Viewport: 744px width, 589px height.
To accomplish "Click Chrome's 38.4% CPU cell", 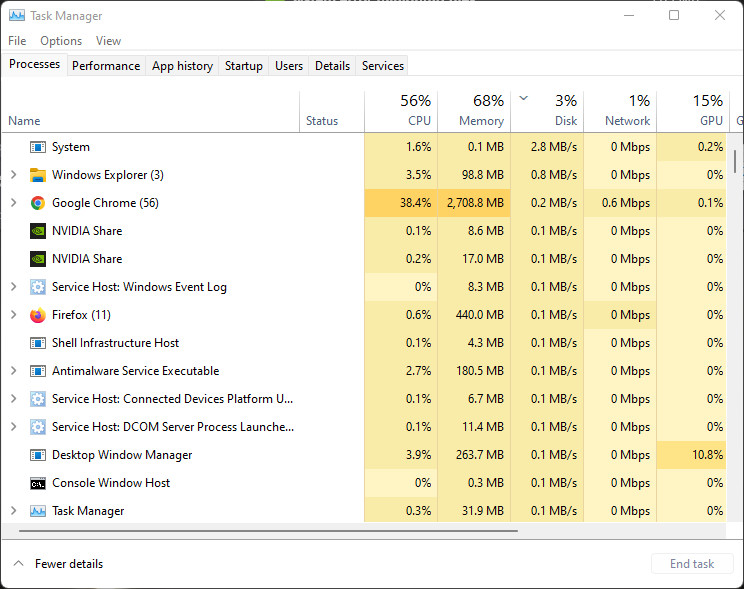I will (x=401, y=203).
